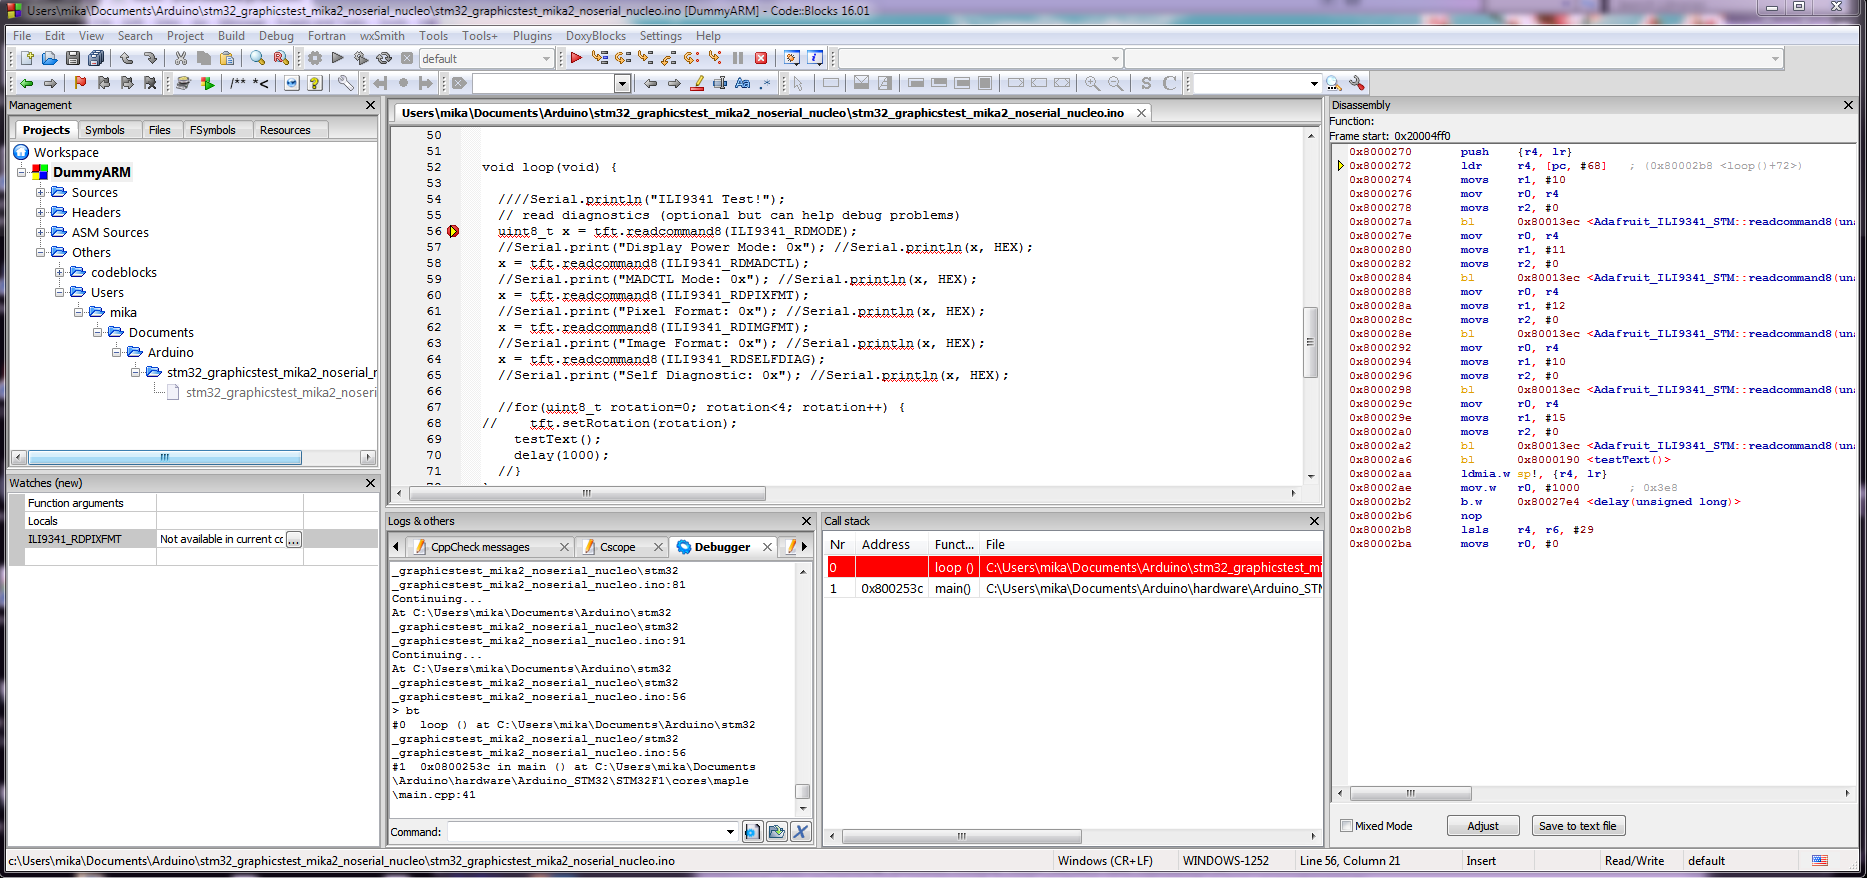Send the debugger command with the Command row icon
The width and height of the screenshot is (1867, 878).
pos(753,832)
